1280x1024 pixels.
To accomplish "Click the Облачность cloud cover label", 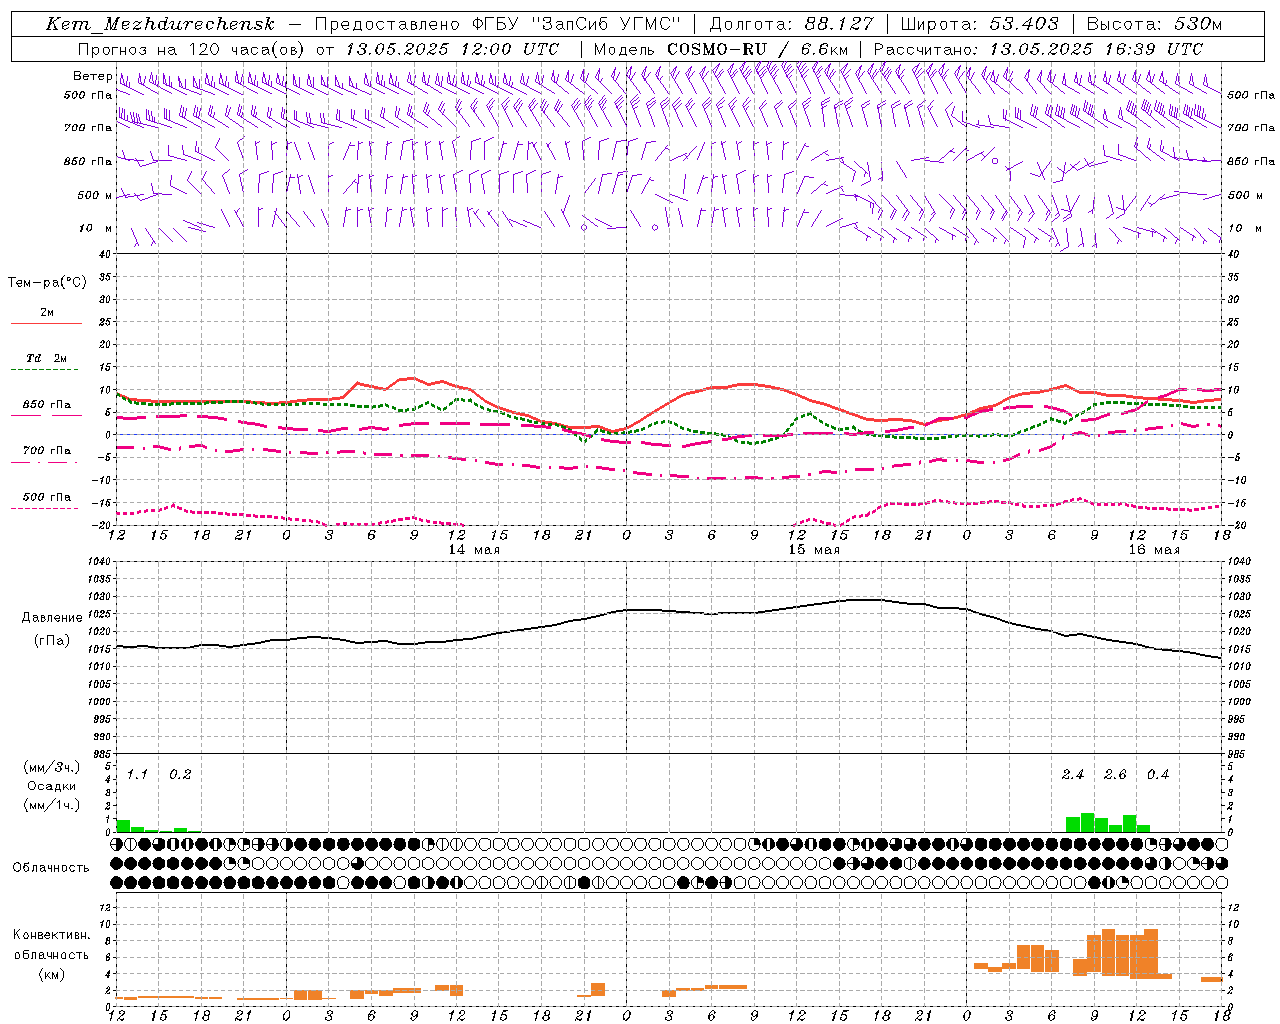I will coord(51,868).
